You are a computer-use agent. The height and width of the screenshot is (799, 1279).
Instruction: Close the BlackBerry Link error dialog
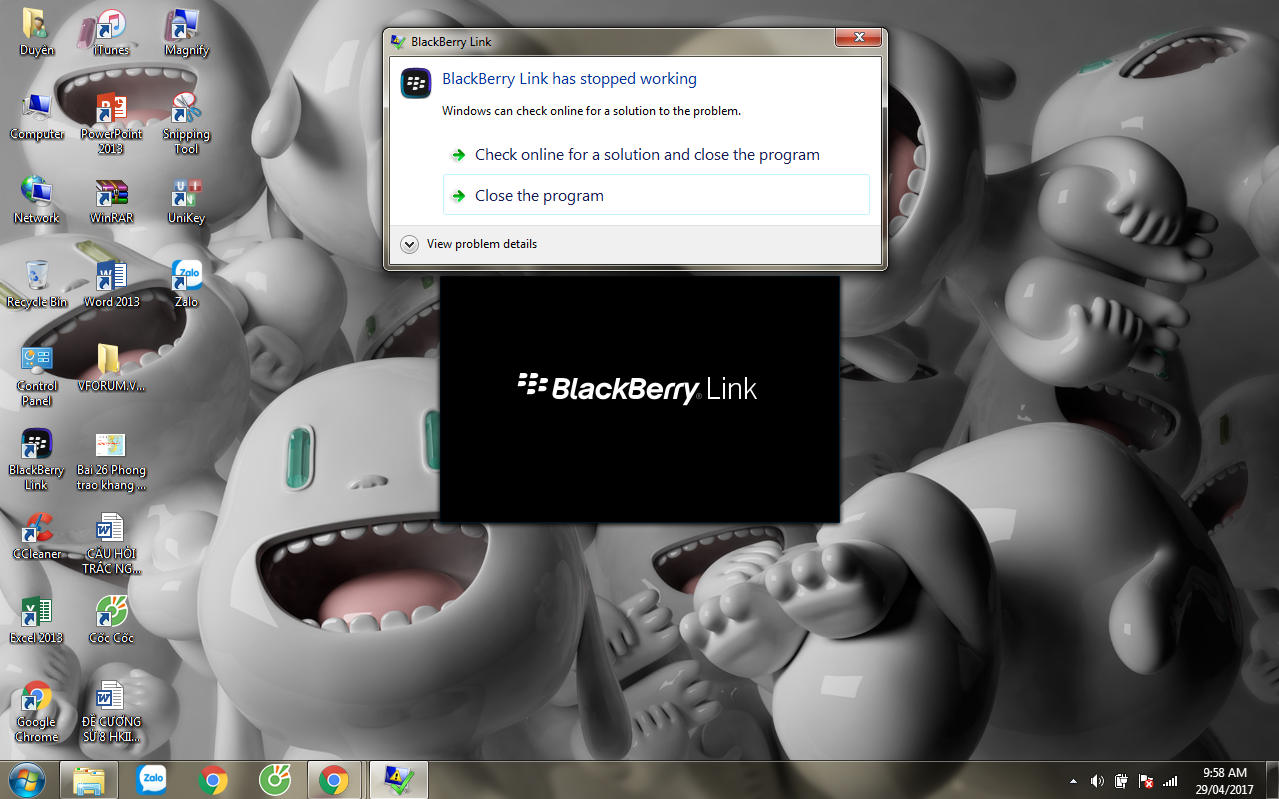(859, 39)
